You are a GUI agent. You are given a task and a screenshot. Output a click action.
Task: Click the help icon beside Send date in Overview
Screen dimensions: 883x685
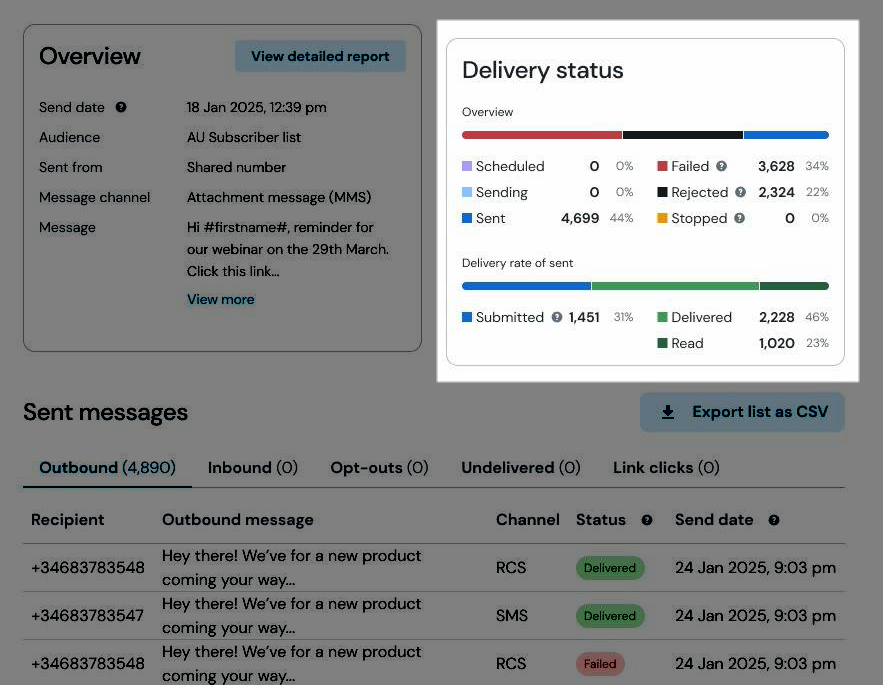(121, 107)
